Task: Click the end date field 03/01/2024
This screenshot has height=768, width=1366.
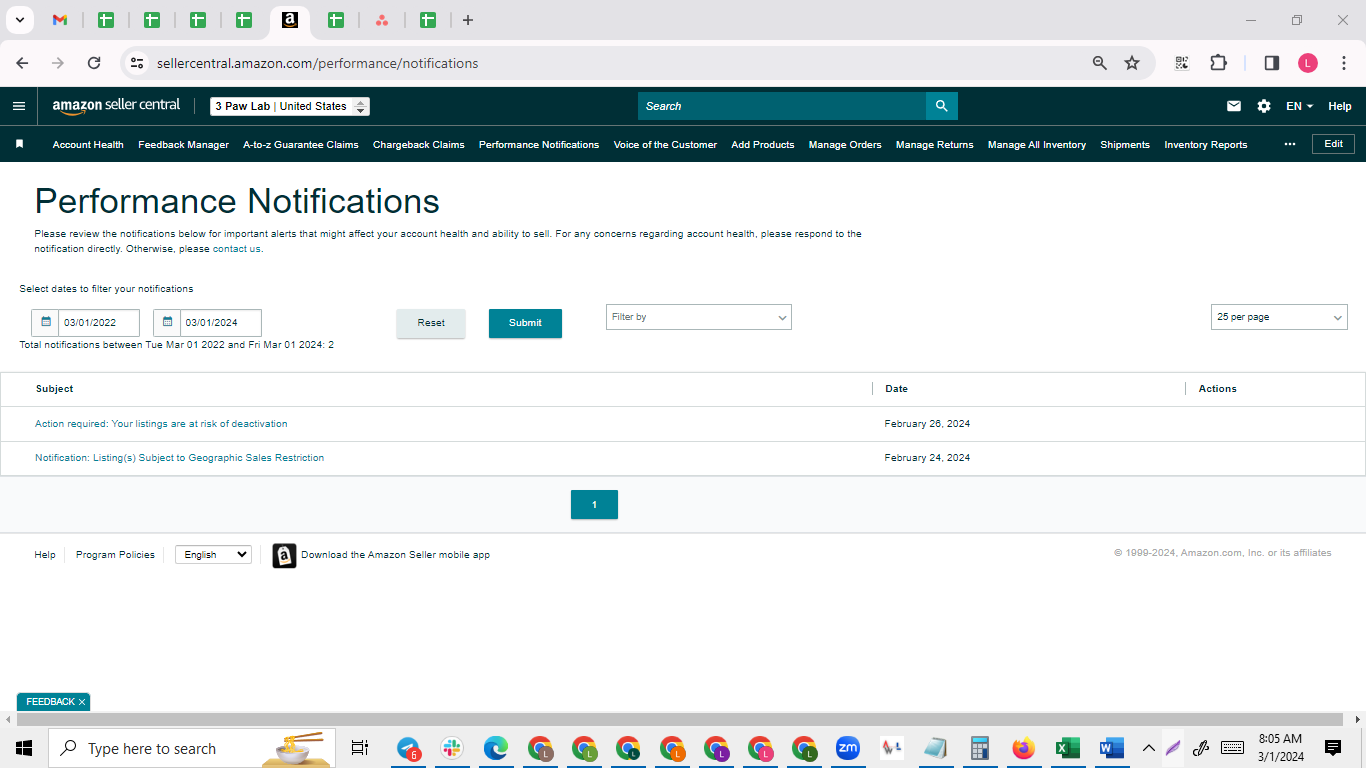Action: [x=221, y=323]
